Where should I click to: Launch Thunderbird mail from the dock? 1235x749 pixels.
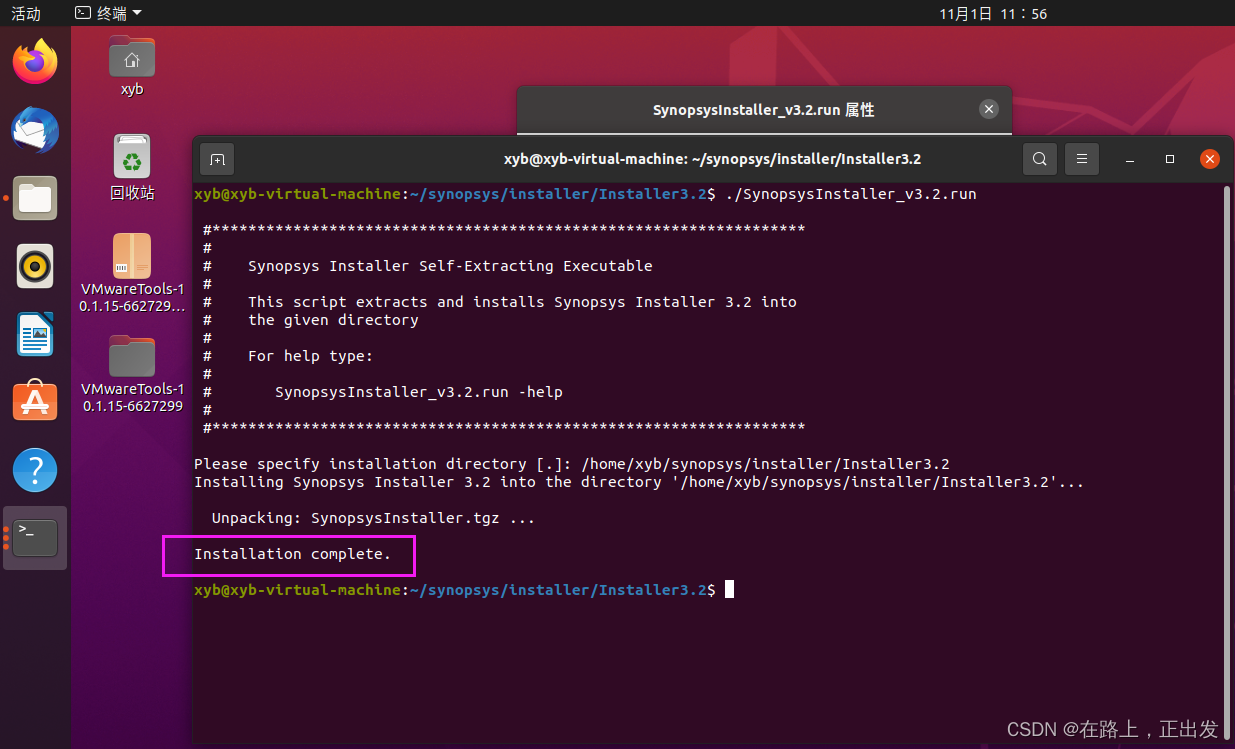35,130
